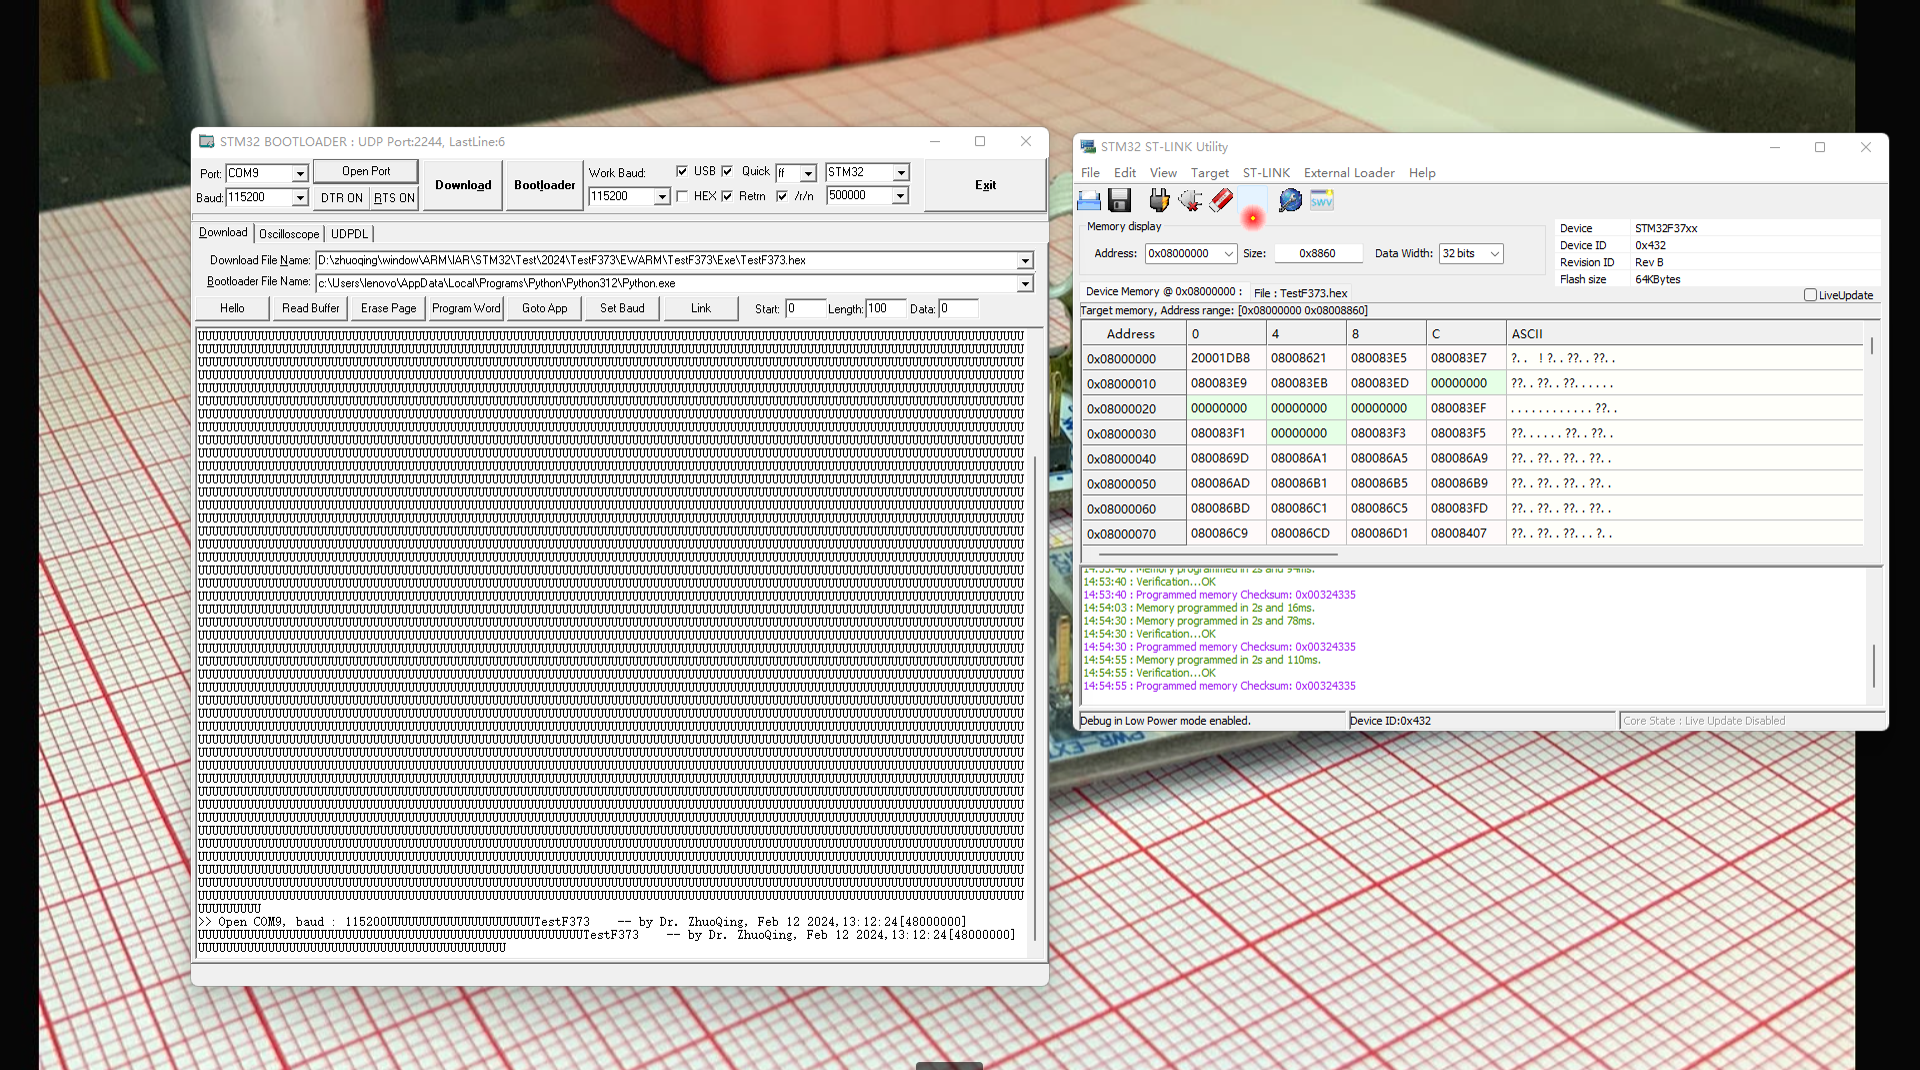Click the Read Buffer button
Image resolution: width=1920 pixels, height=1070 pixels.
310,308
